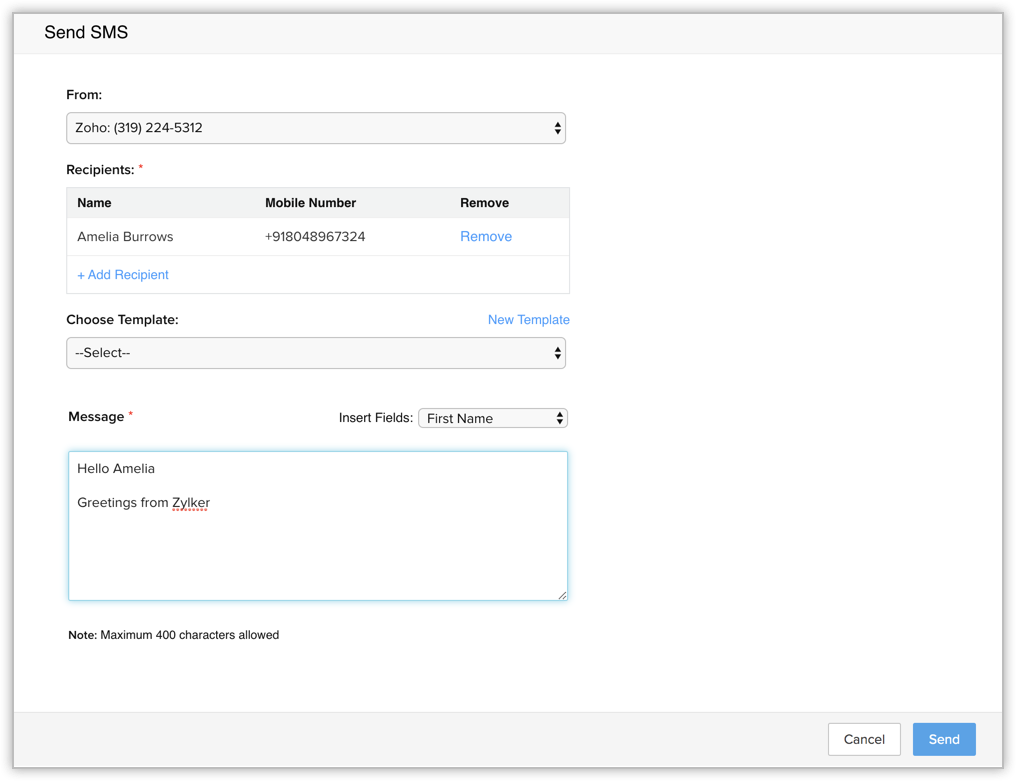Click the mobile number +918048967324

click(x=315, y=237)
